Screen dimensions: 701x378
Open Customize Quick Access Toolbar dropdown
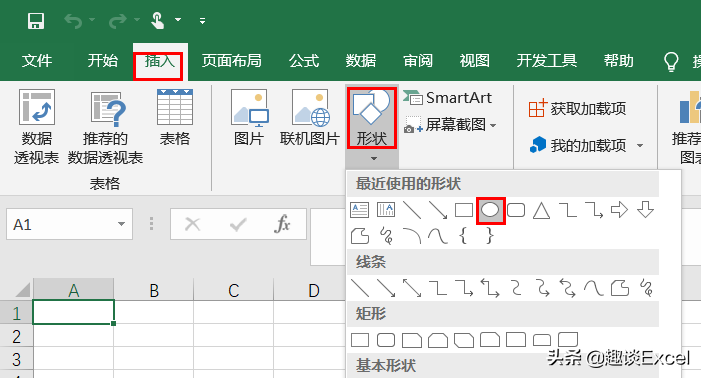pyautogui.click(x=203, y=21)
